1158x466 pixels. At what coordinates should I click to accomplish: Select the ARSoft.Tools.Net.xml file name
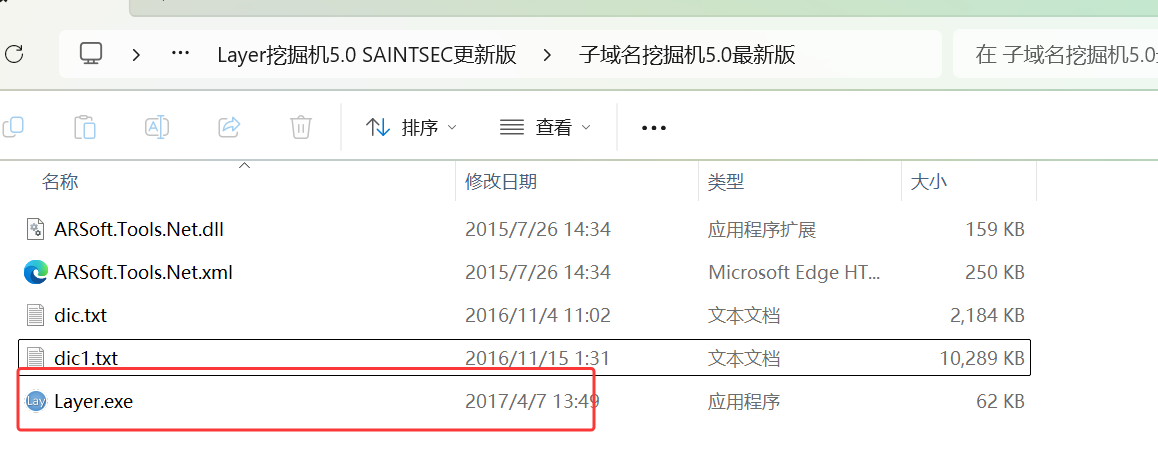point(143,273)
